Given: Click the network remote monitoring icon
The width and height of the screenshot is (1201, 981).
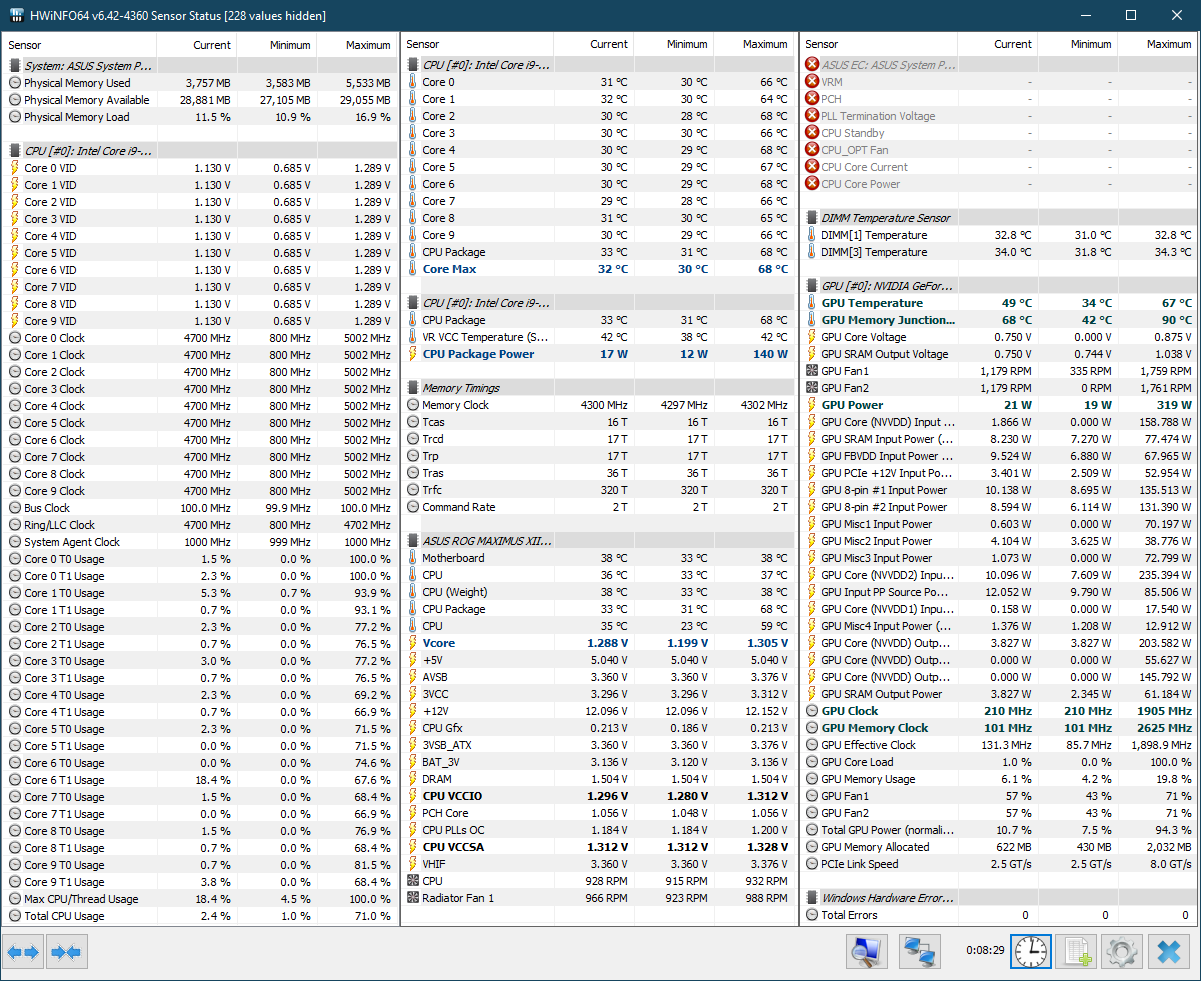Looking at the screenshot, I should click(918, 952).
